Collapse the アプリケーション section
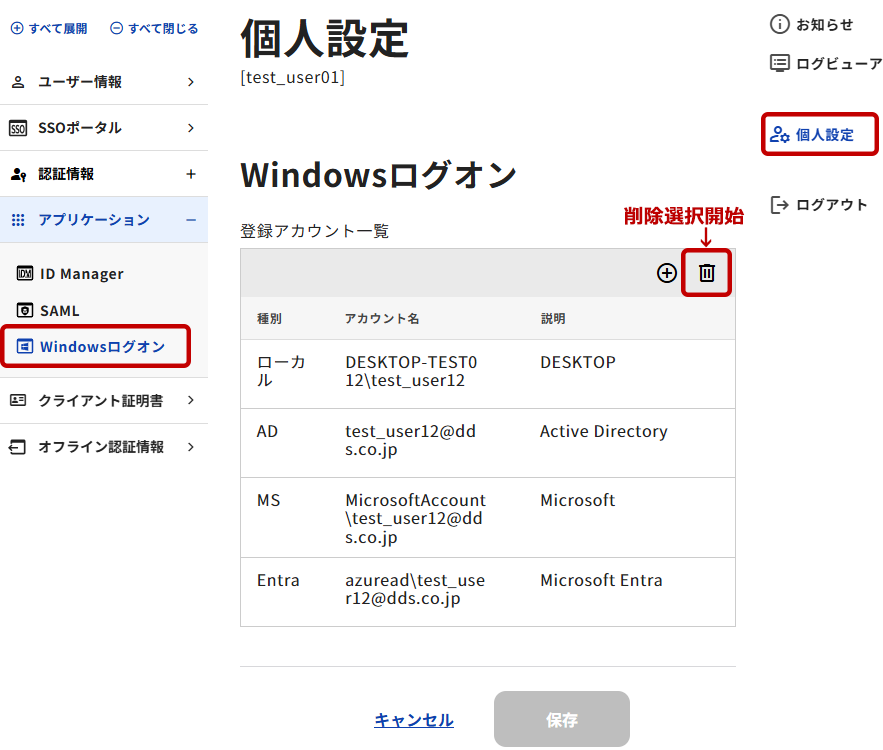883x750 pixels. tap(191, 220)
